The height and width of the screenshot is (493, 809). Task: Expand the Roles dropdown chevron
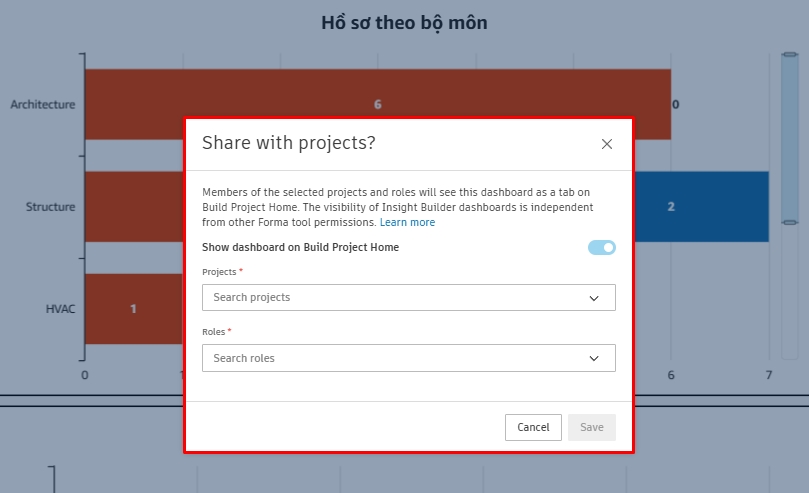pos(594,358)
